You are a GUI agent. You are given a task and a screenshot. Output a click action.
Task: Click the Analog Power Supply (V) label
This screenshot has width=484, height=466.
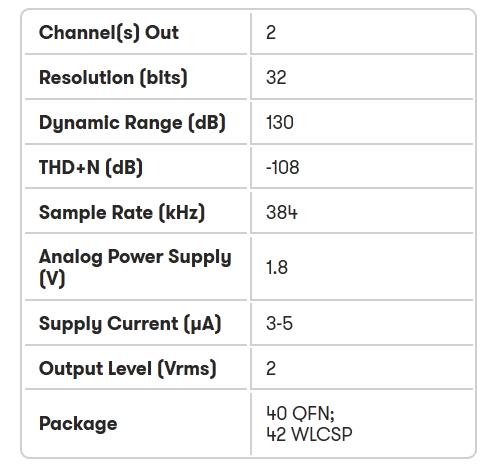click(135, 268)
